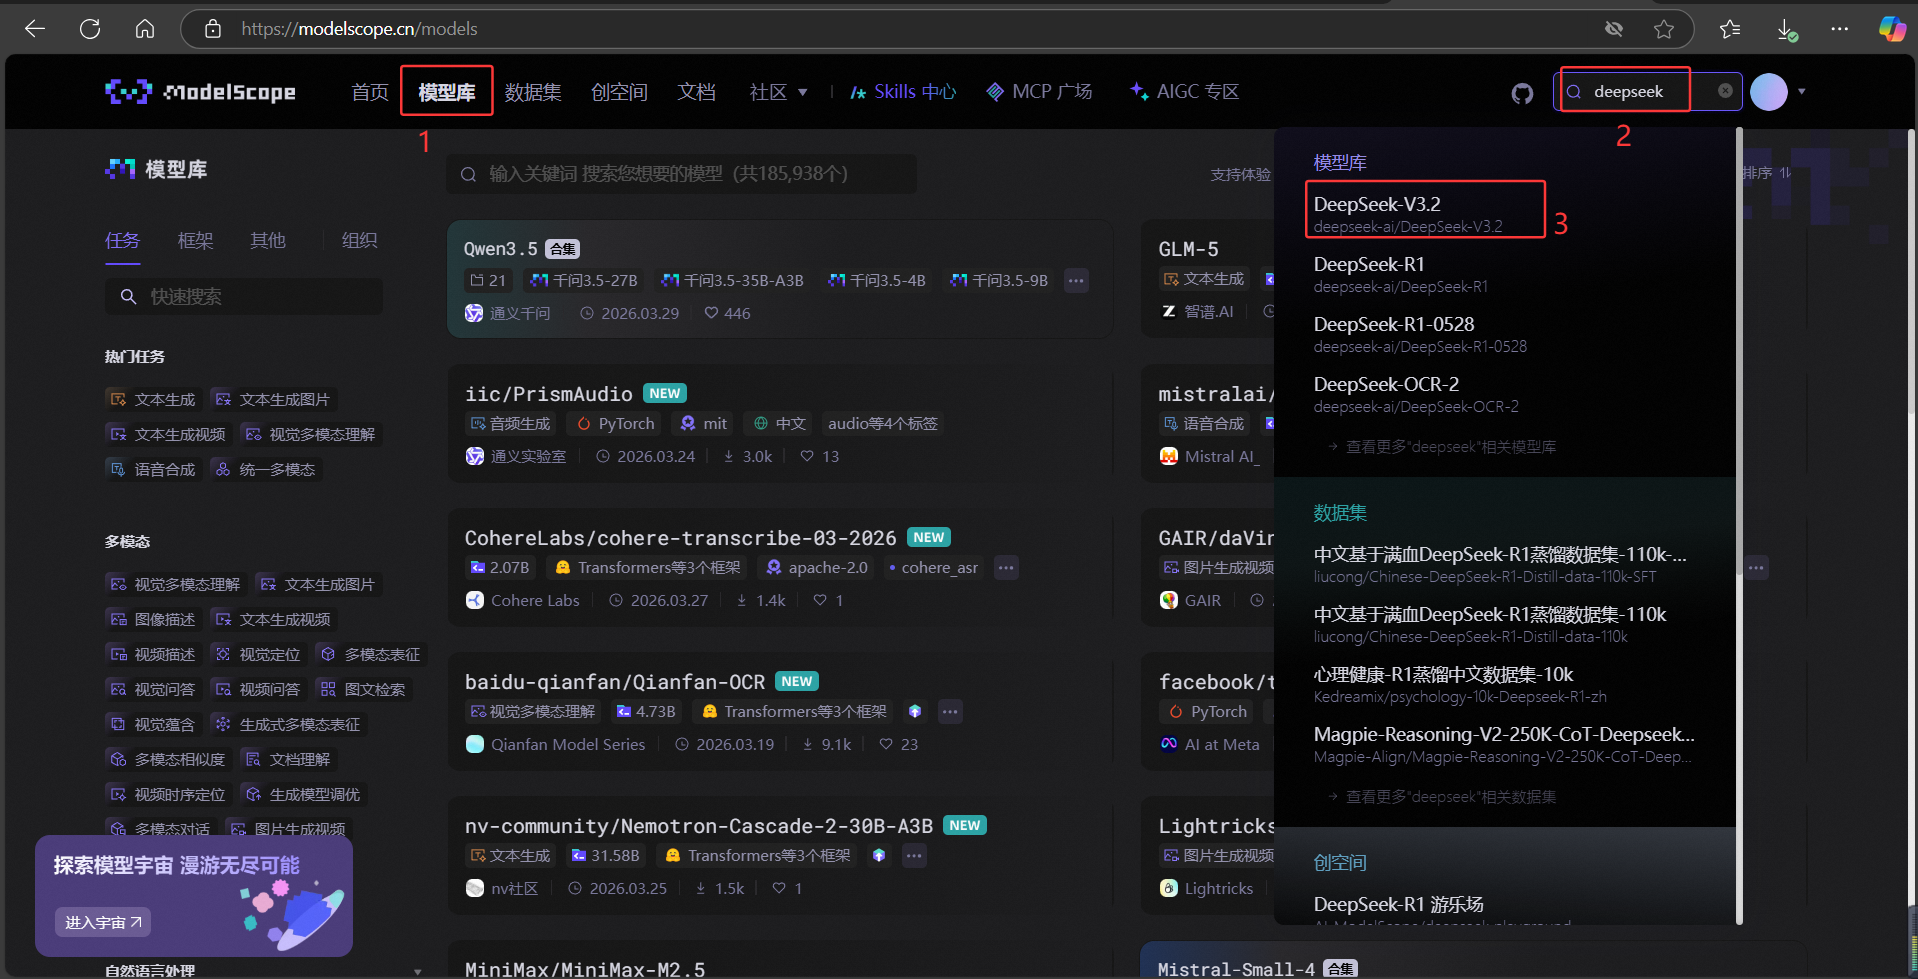Filter by 文本生成视频 hot task tag
1918x979 pixels.
[168, 434]
